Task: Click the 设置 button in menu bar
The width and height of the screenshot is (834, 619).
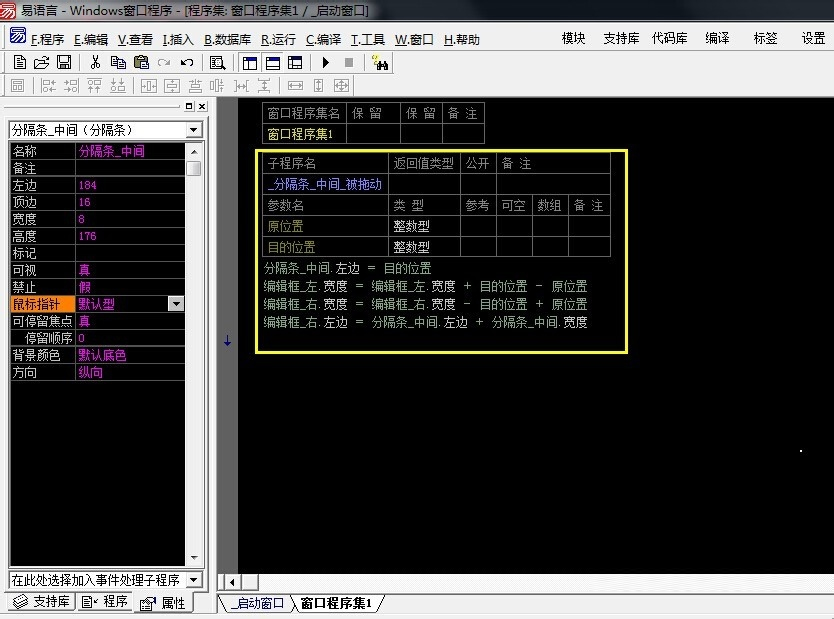Action: click(813, 39)
